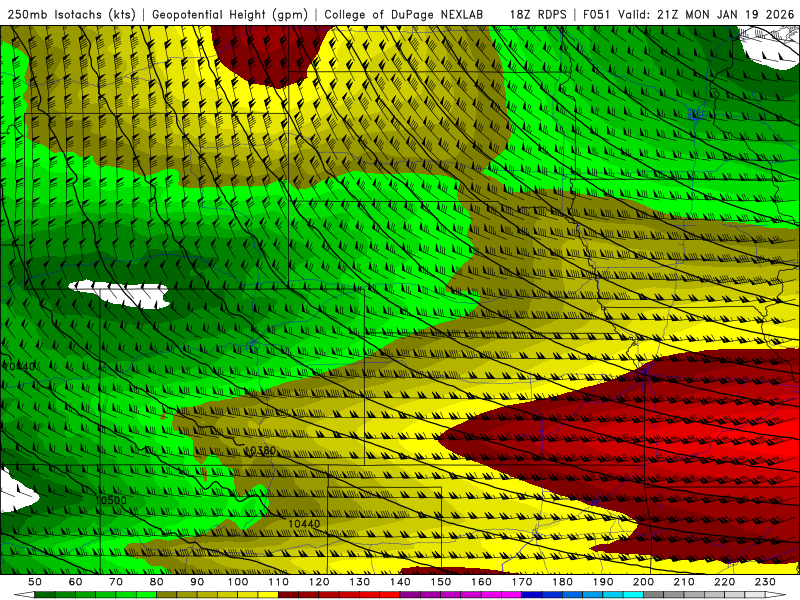Click the 'College of DuPage NEXLAB' label
Viewport: 800px width, 600px height.
[x=404, y=14]
